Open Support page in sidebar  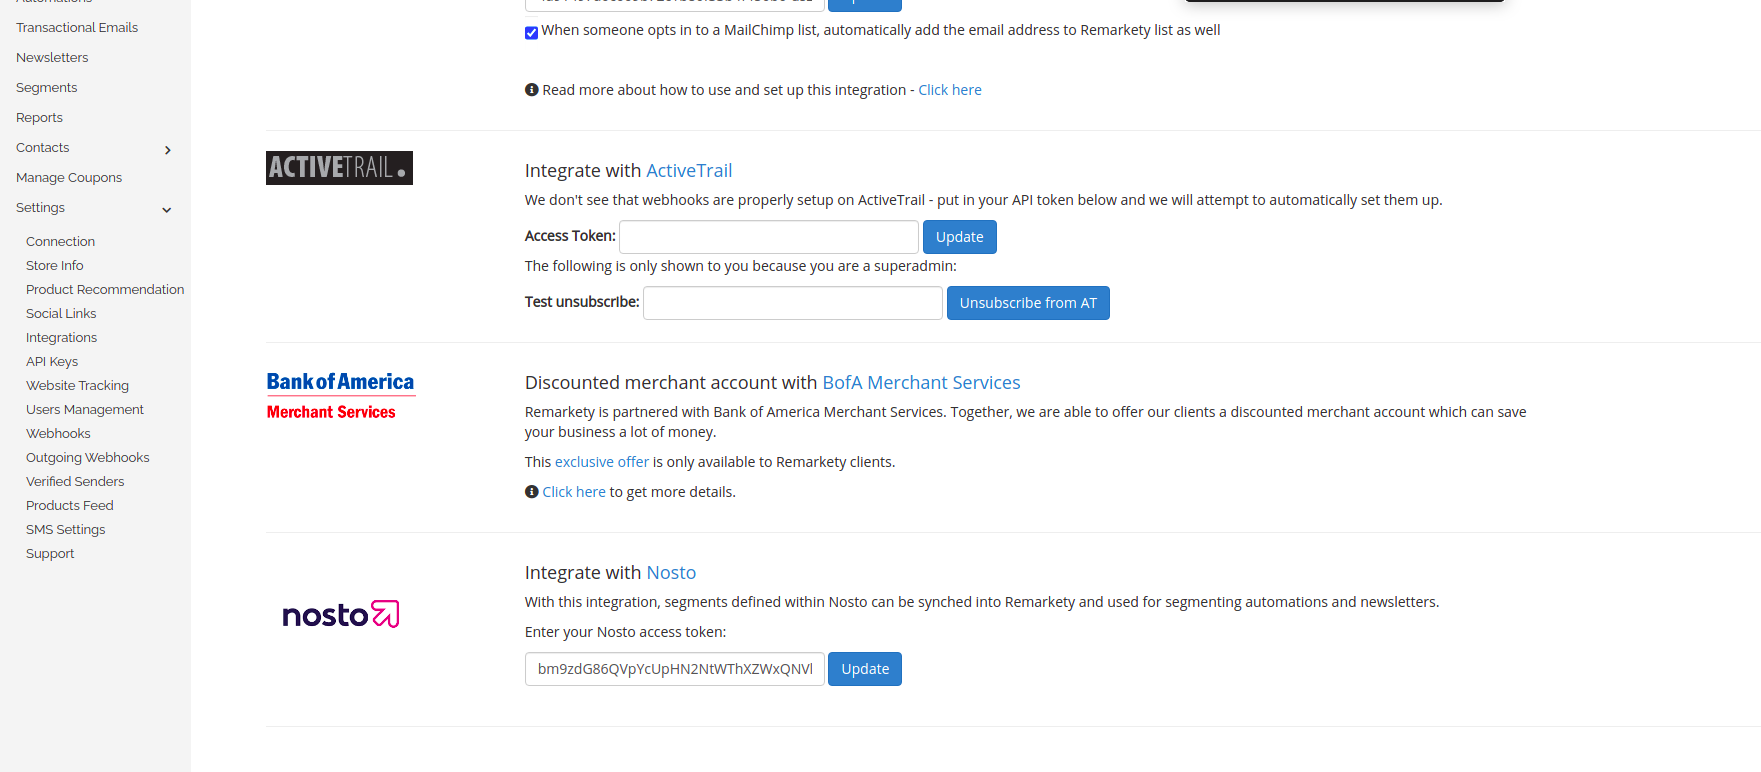pyautogui.click(x=50, y=554)
